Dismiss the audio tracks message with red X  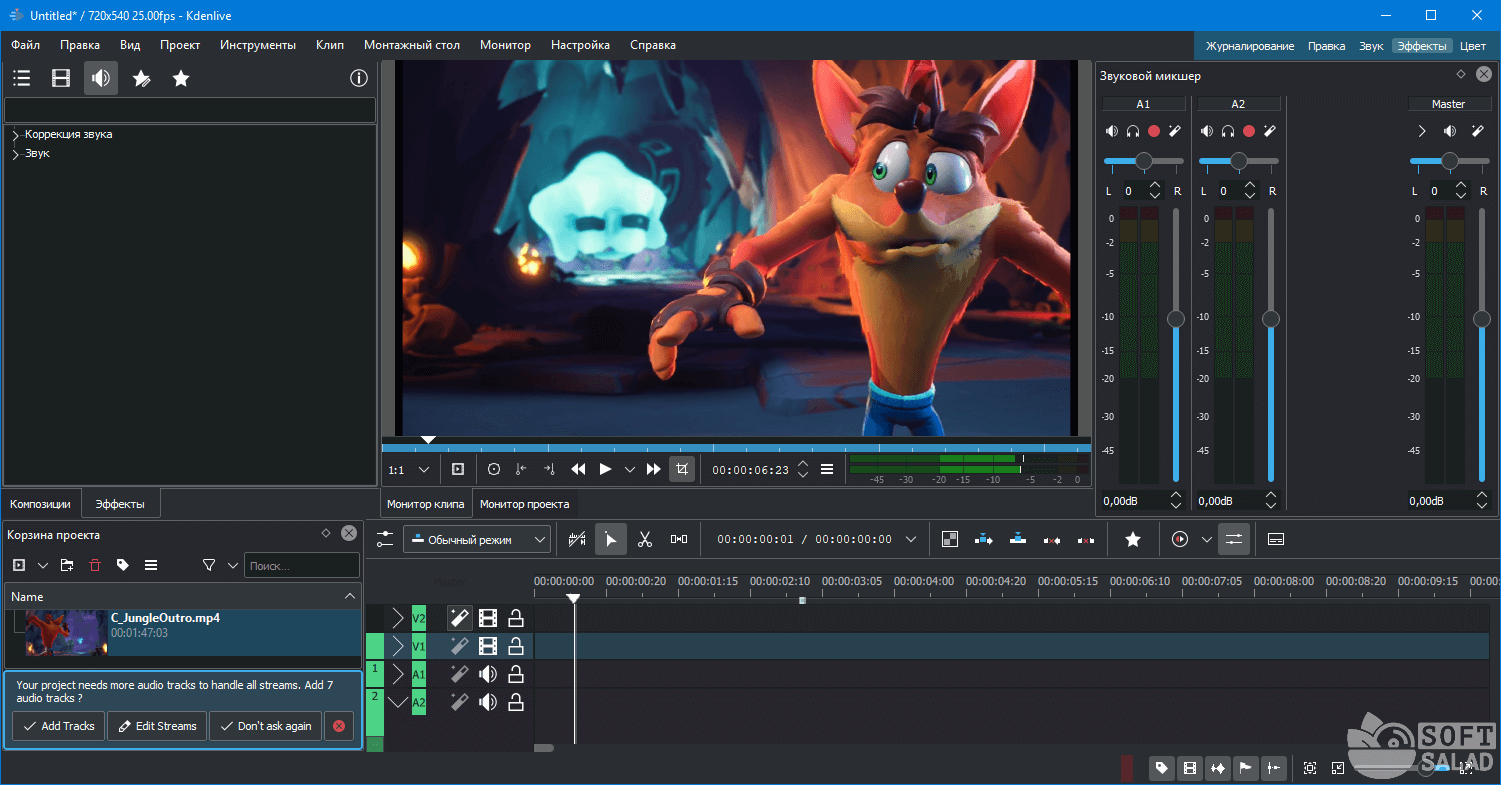click(339, 726)
